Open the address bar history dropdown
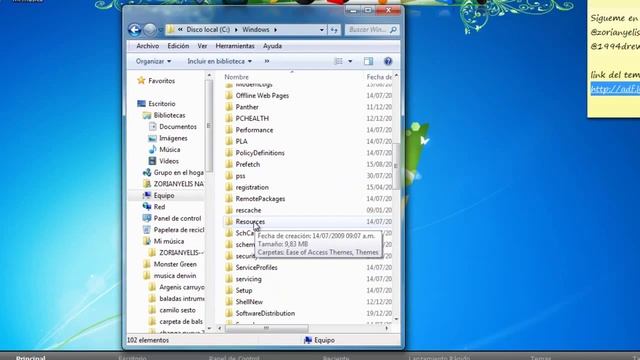 pos(322,30)
